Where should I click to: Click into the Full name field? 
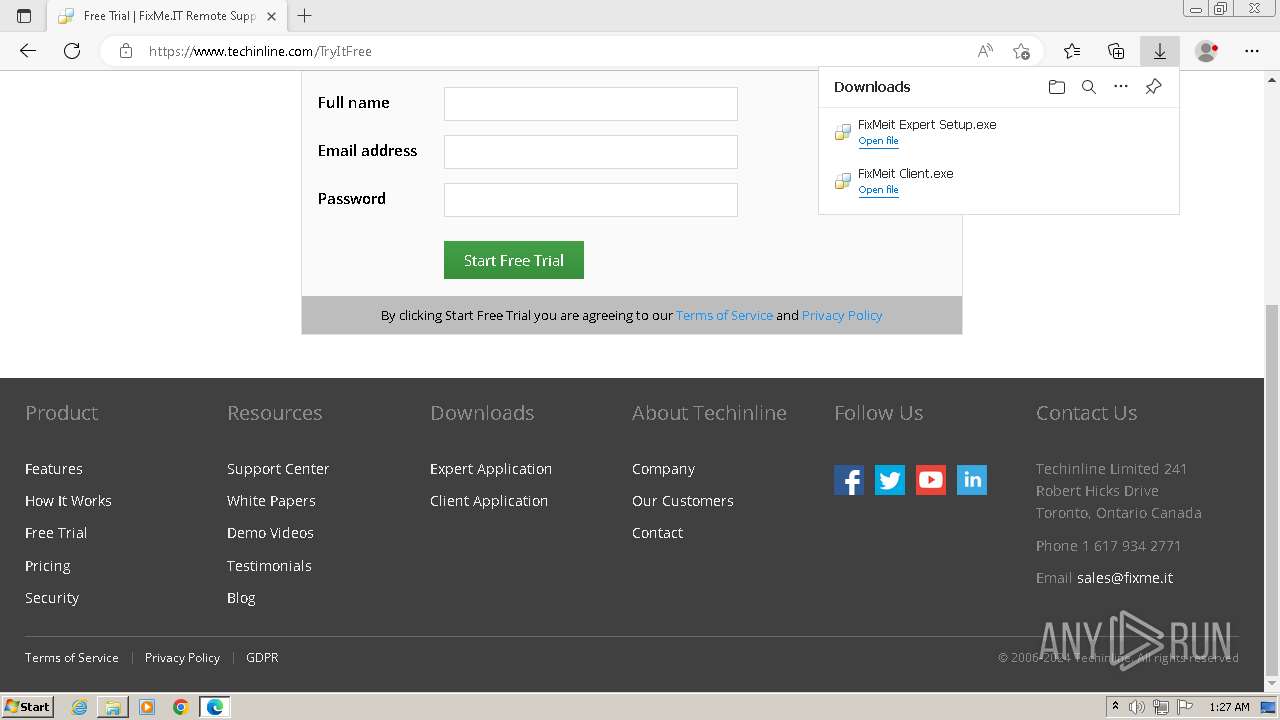coord(591,104)
